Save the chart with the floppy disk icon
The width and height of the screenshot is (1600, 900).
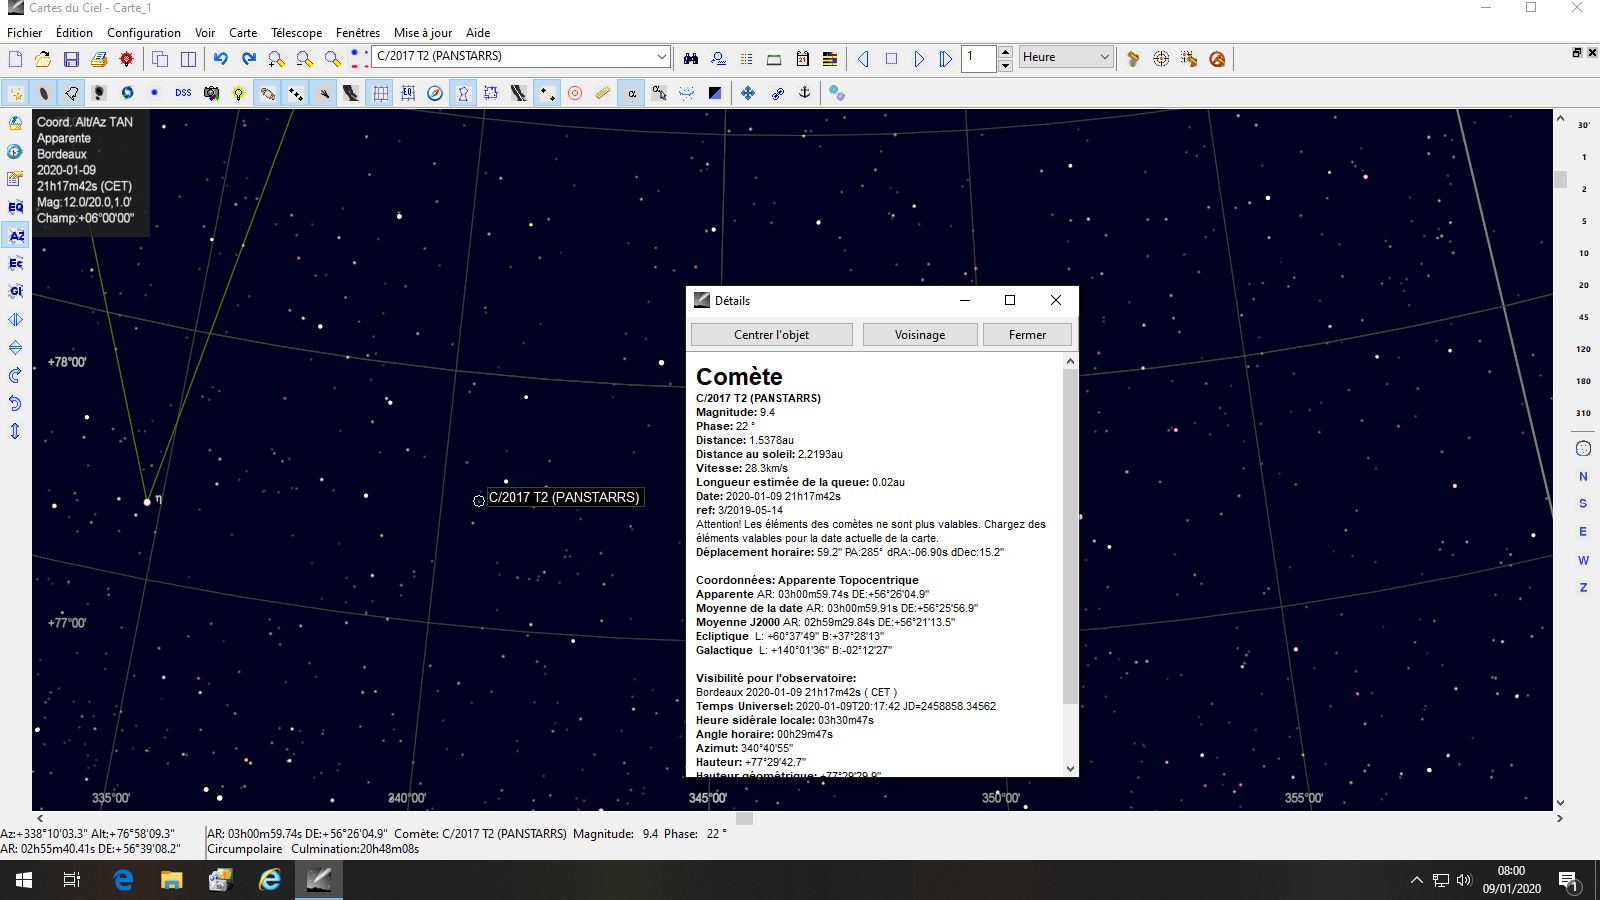(x=71, y=59)
